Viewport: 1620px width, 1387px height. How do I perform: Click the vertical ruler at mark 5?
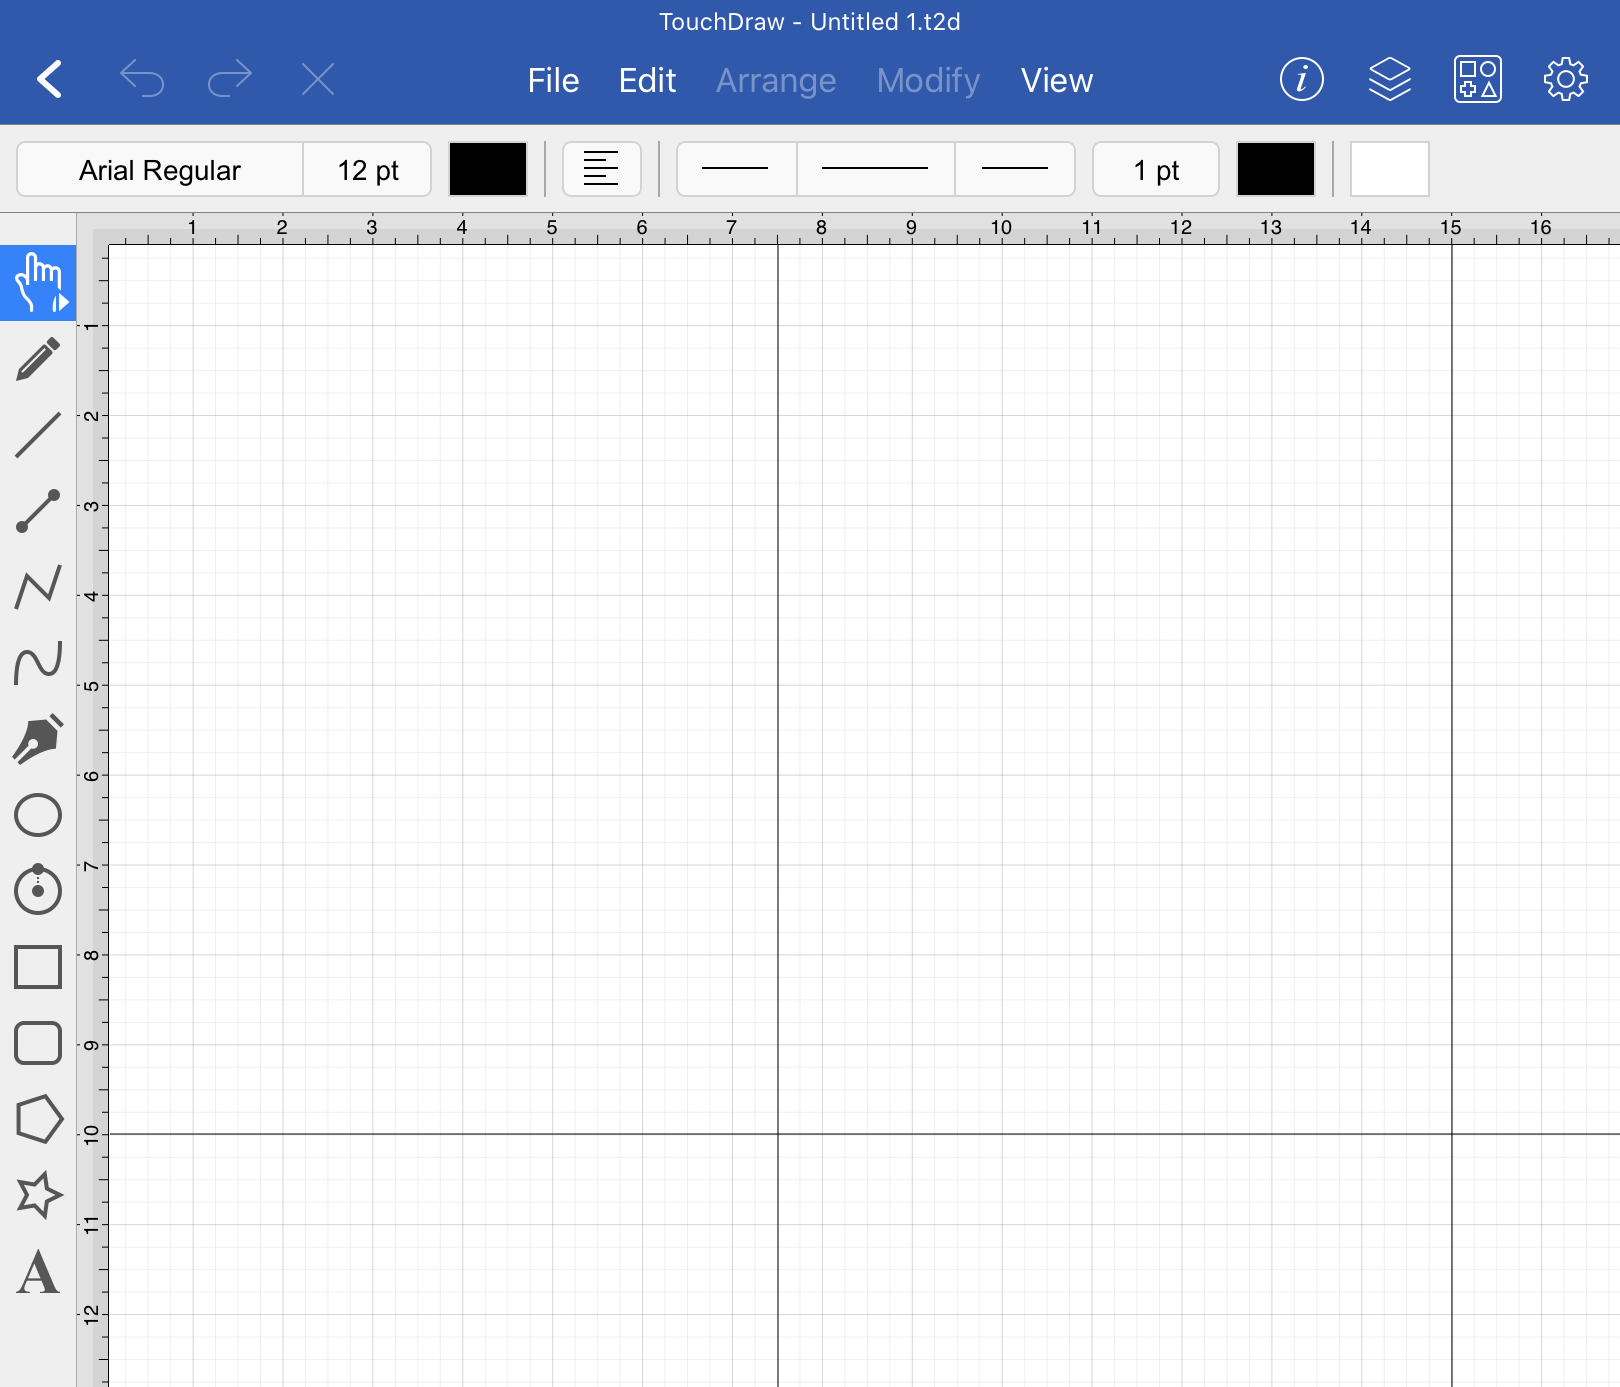92,686
